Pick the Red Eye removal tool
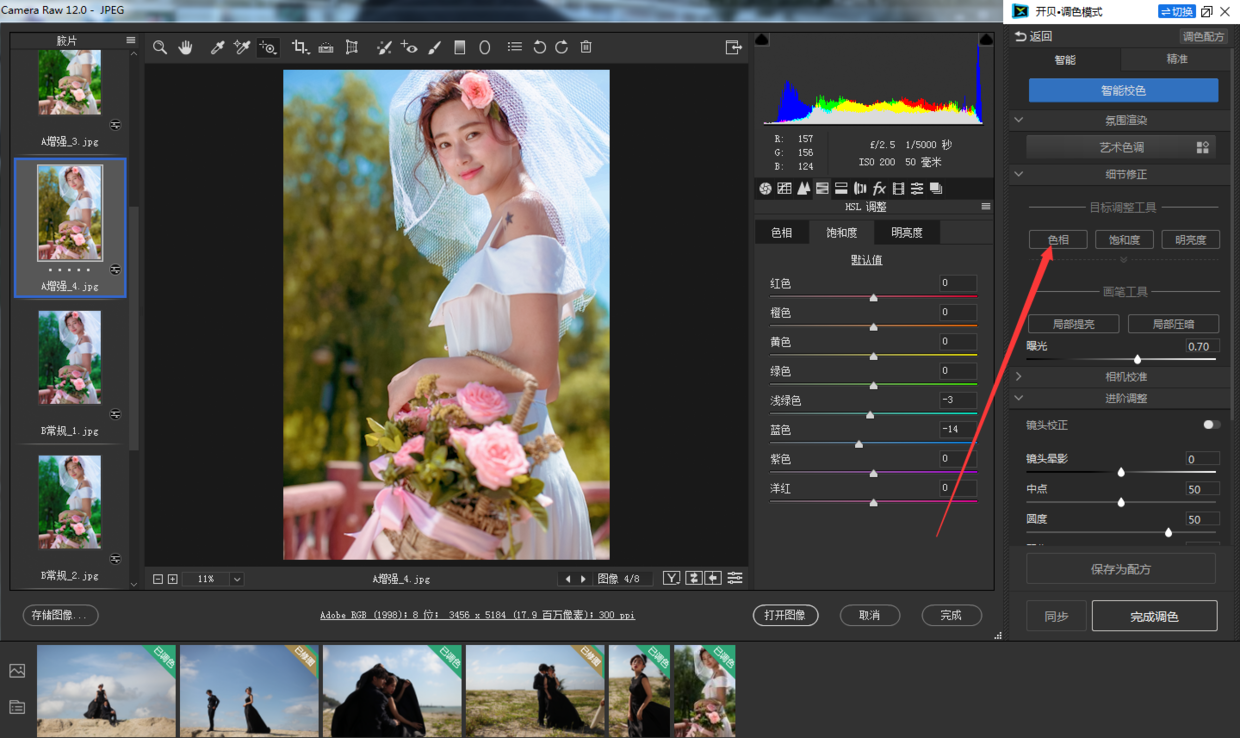The height and width of the screenshot is (738, 1240). click(x=409, y=47)
